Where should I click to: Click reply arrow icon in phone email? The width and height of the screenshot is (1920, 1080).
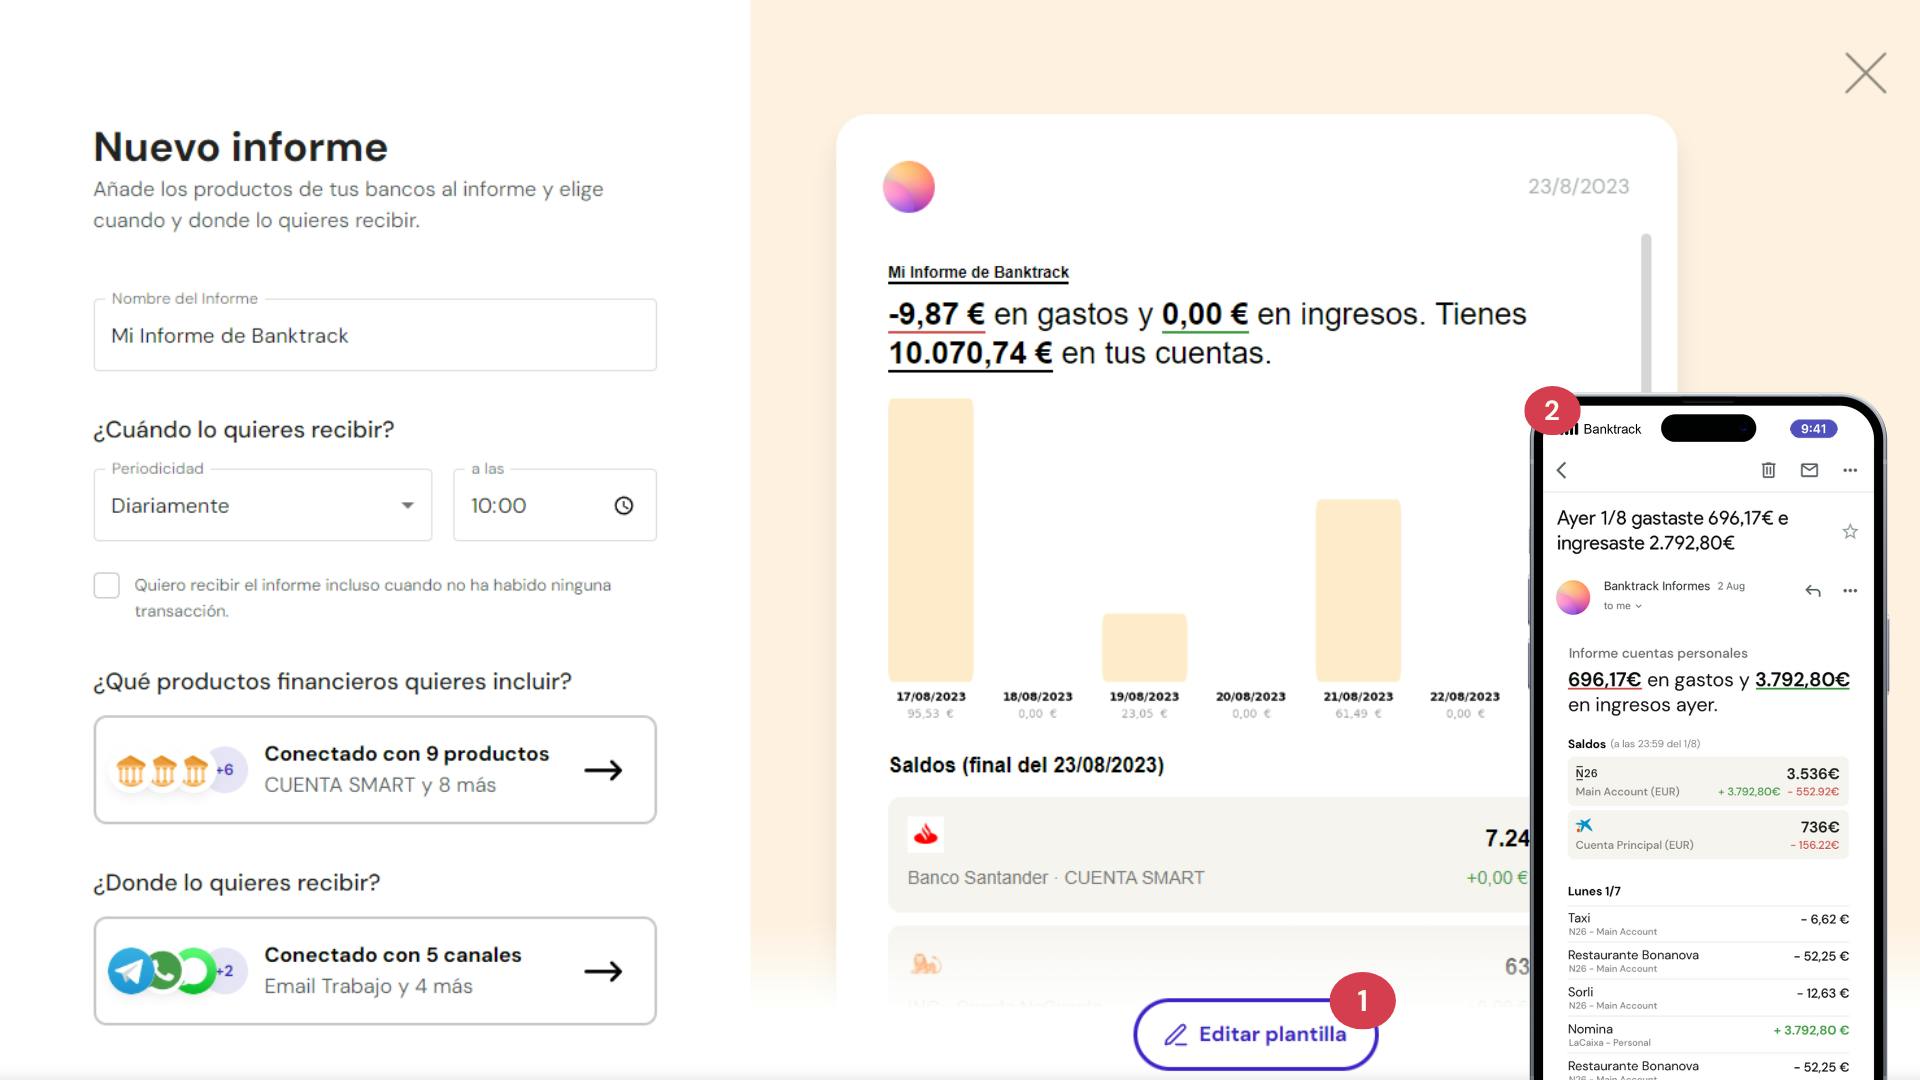(1813, 591)
